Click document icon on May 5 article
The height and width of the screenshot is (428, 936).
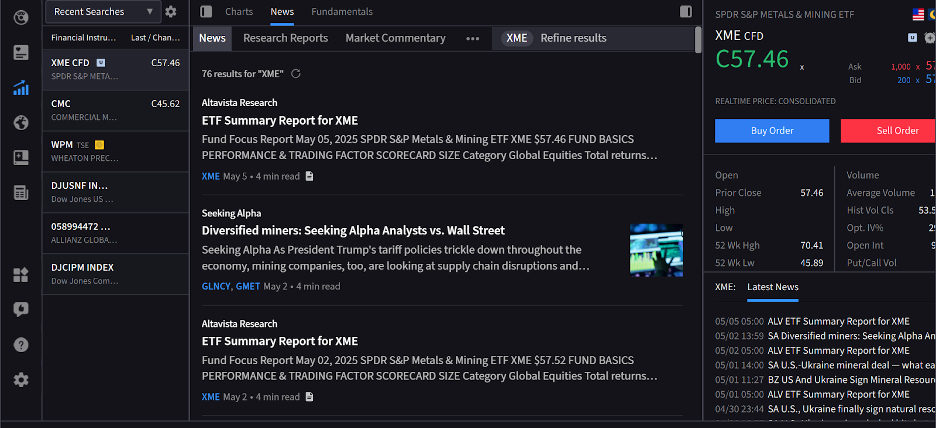(x=309, y=176)
